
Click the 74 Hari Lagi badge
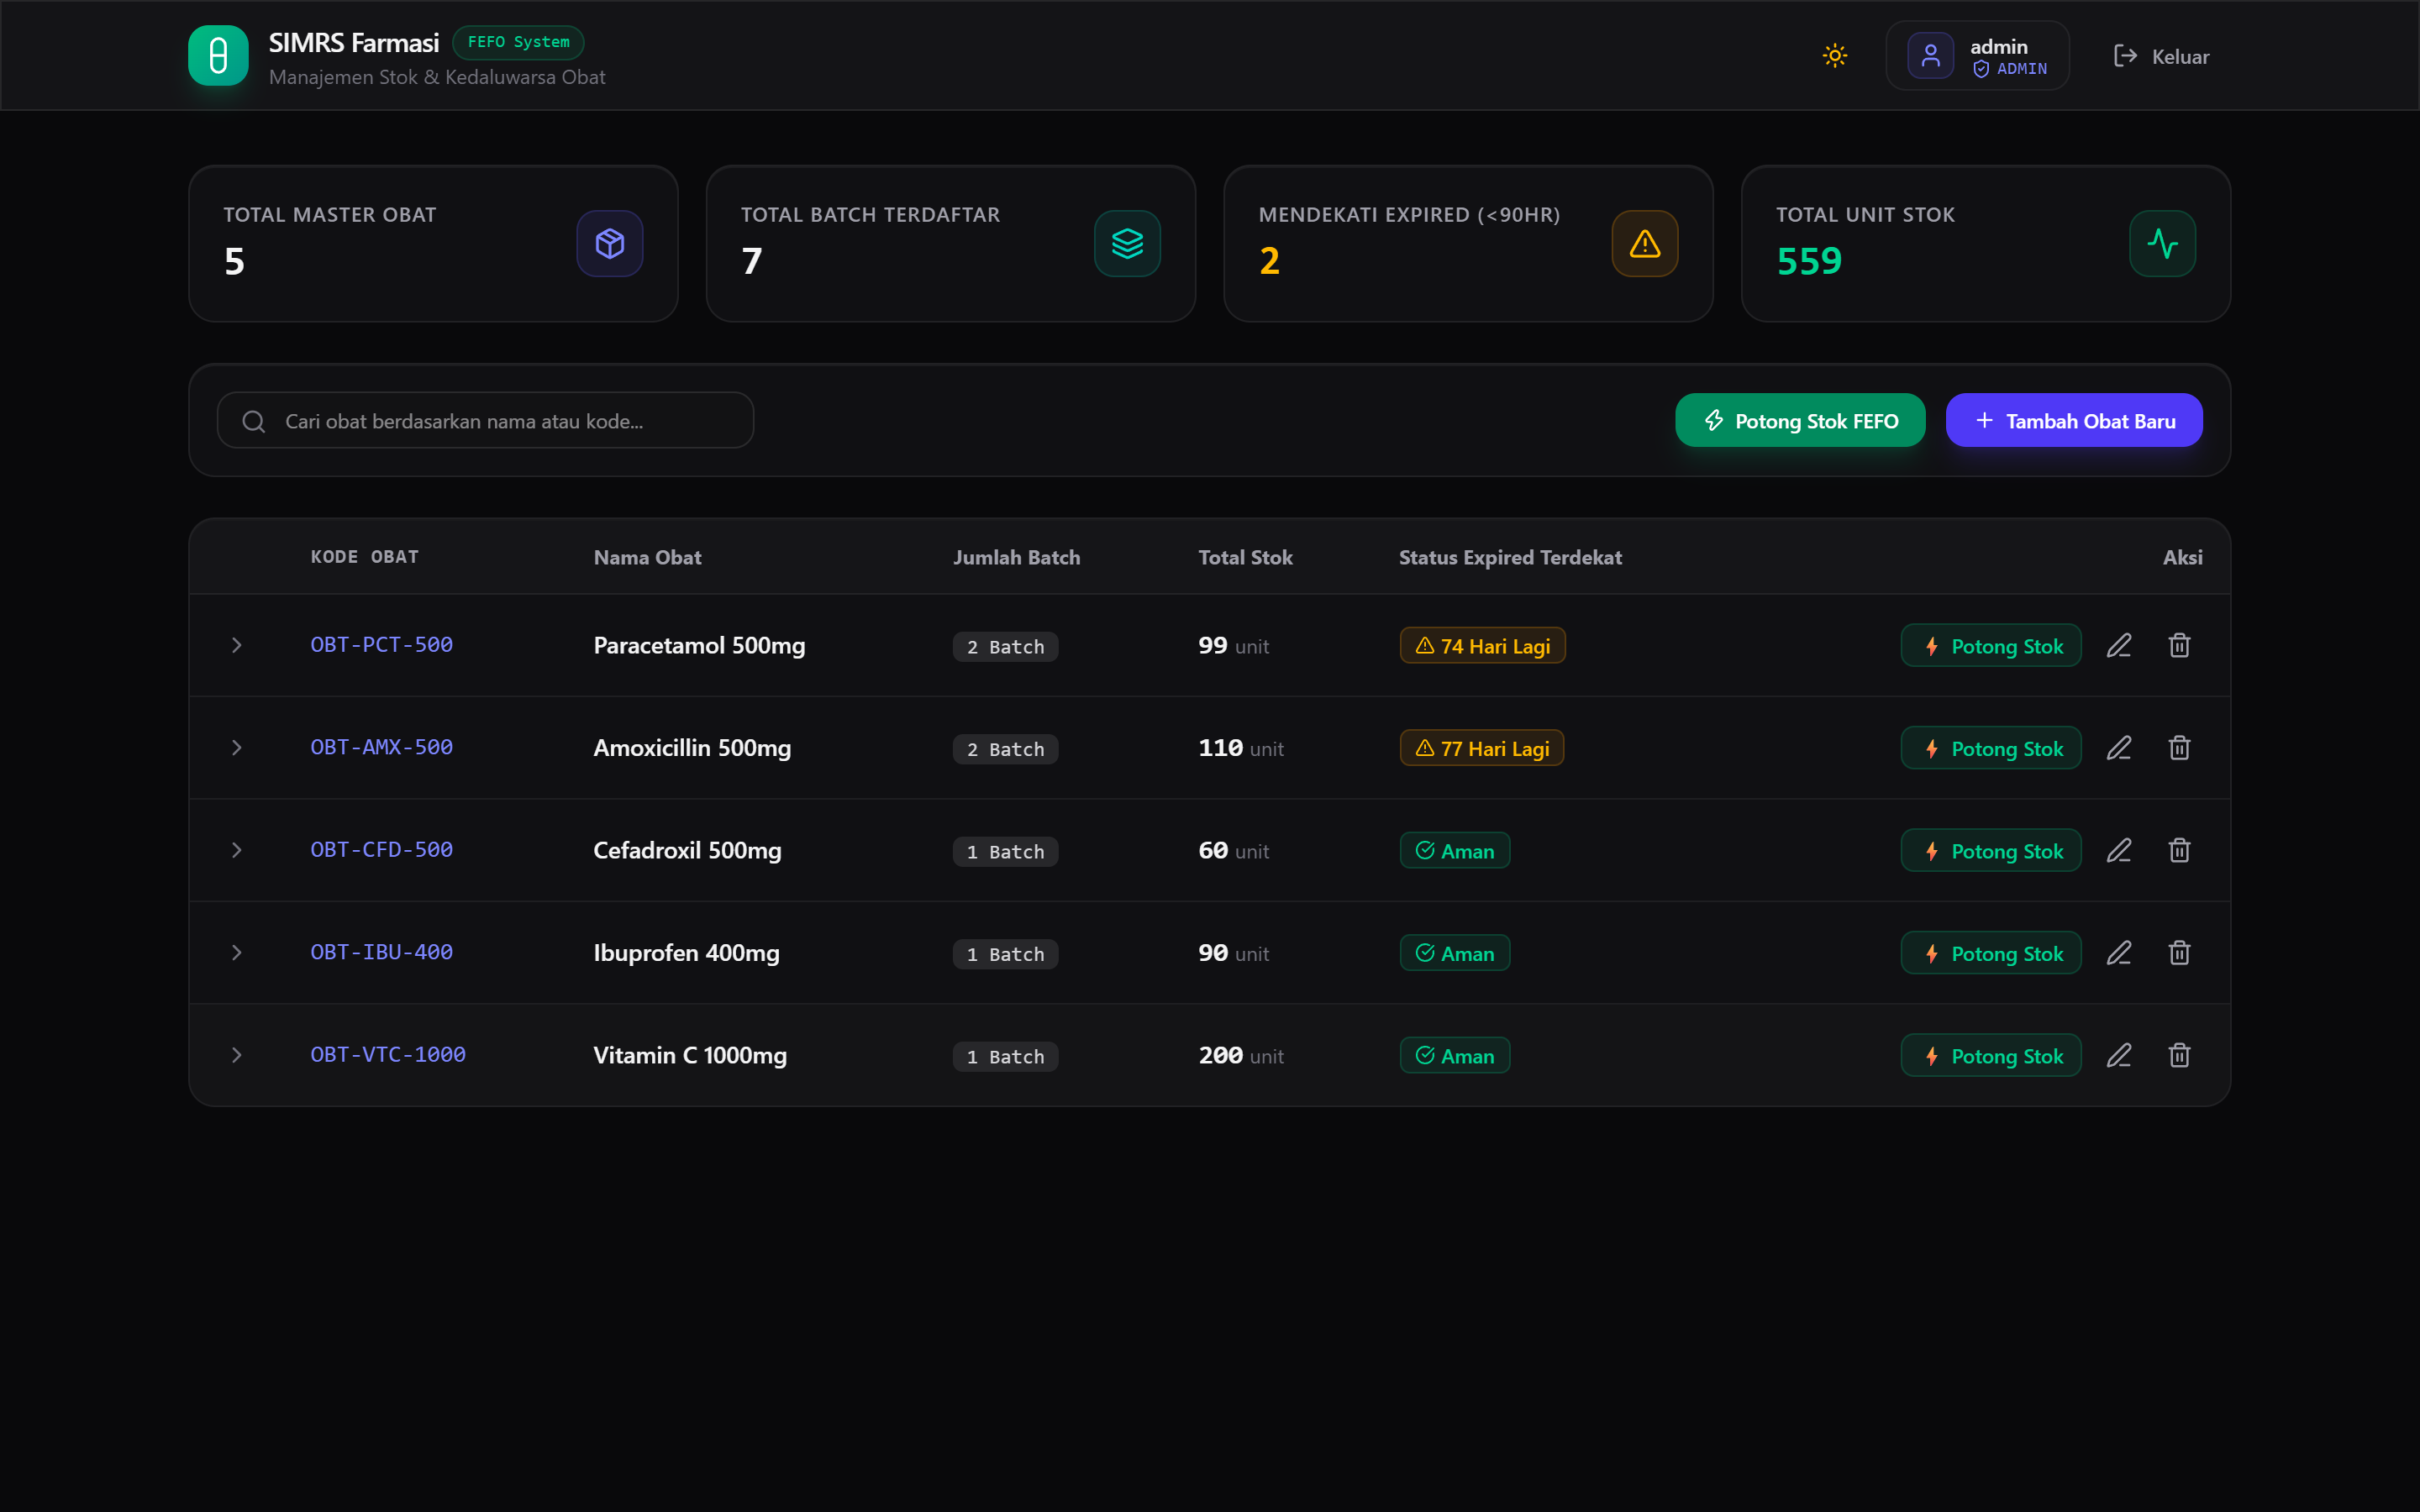1482,645
